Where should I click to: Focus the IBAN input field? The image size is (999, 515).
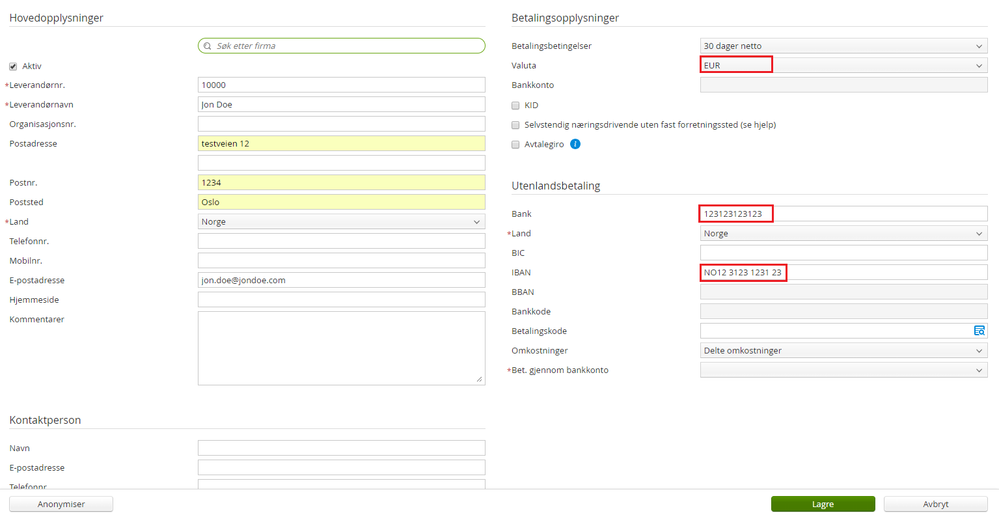tap(843, 272)
